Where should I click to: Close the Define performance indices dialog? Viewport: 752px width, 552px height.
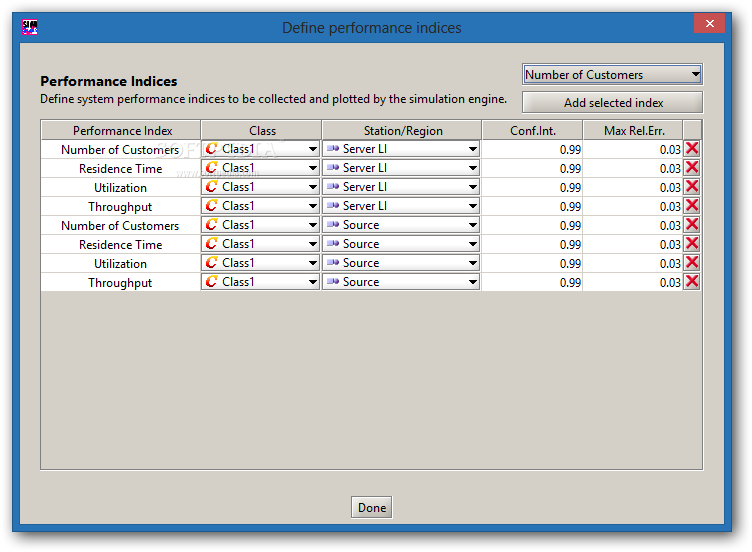coord(709,23)
